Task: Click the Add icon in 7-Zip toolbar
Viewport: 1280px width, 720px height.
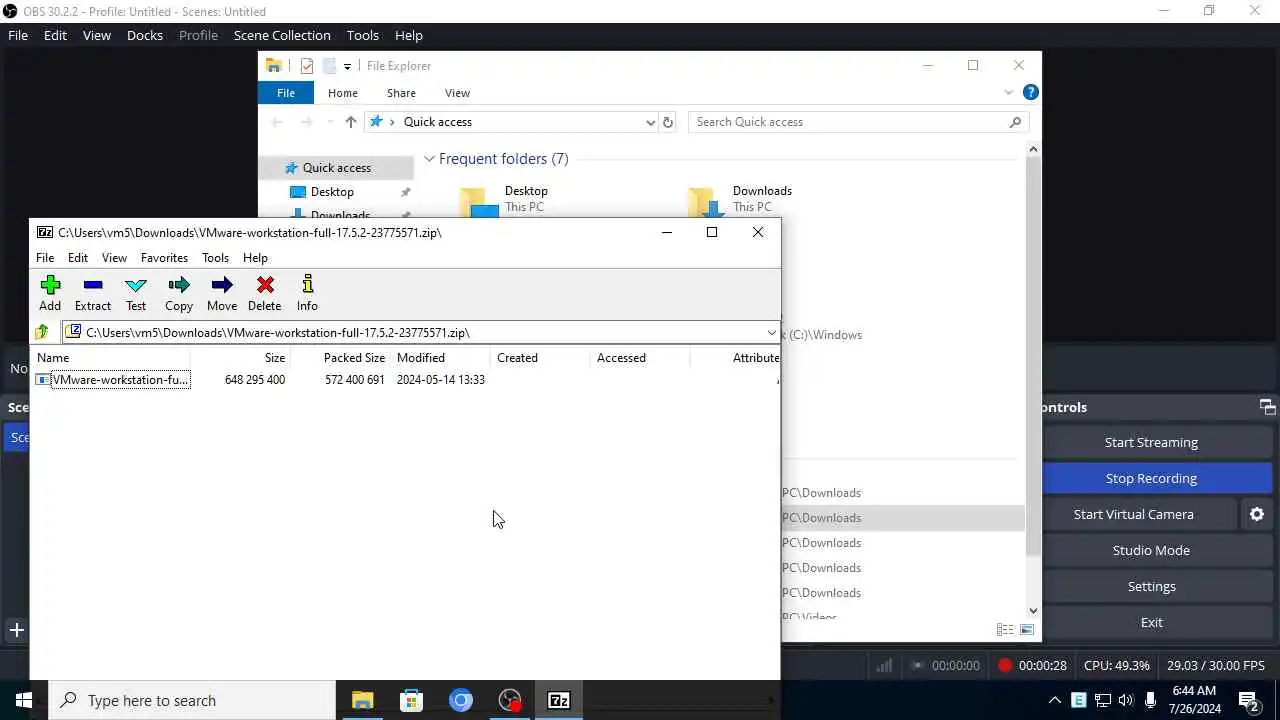Action: (50, 285)
